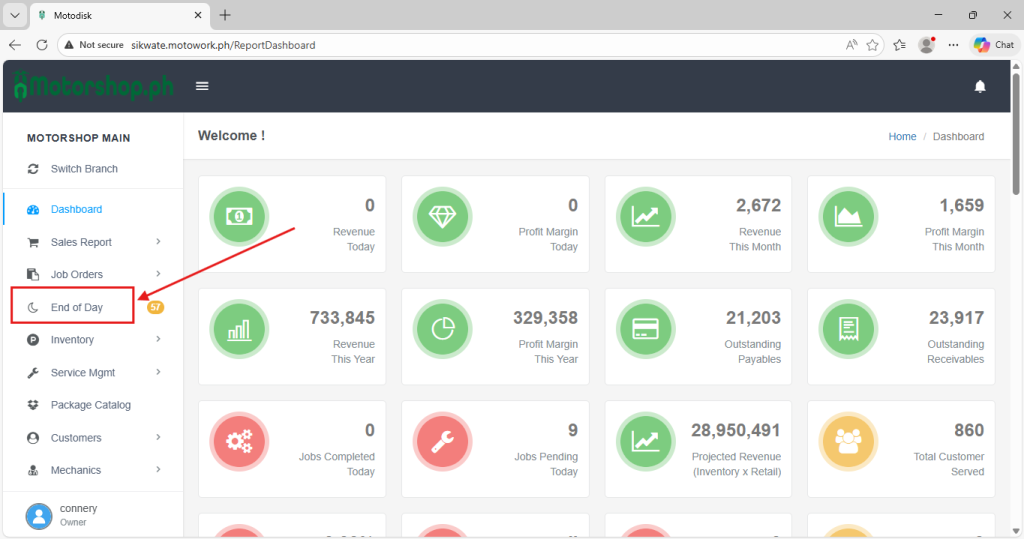Screen dimensions: 1024x539
Task: Click the Home breadcrumb link
Action: (902, 136)
